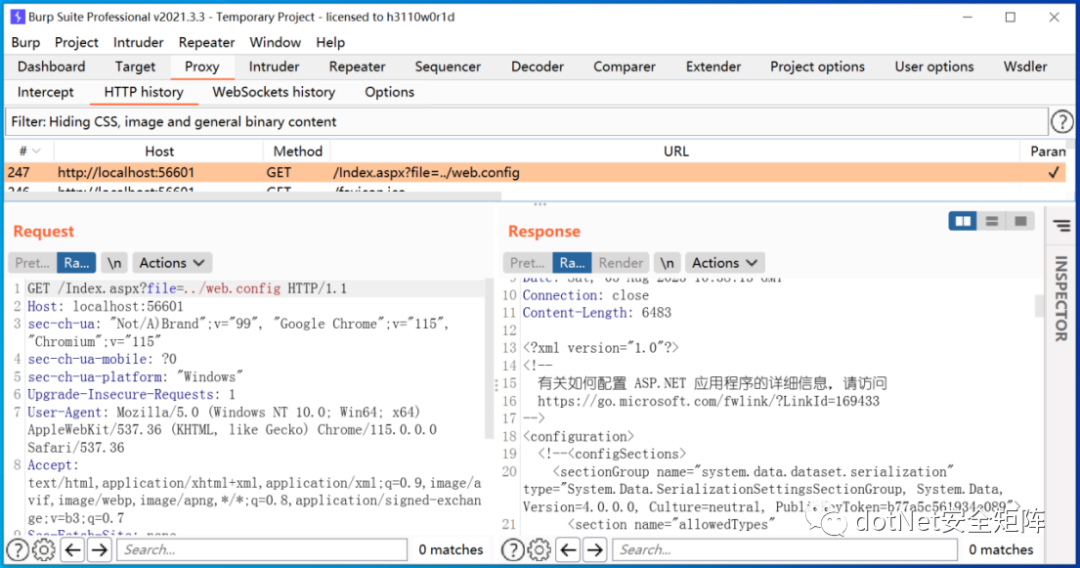The image size is (1080, 568).
Task: Open the Burp menu
Action: tap(25, 43)
